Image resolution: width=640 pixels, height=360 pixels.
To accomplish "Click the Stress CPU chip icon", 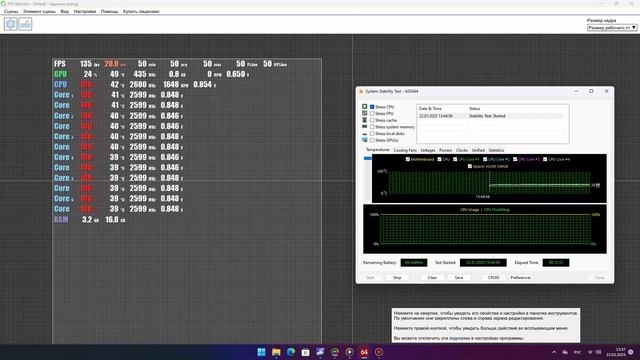I will coord(364,107).
